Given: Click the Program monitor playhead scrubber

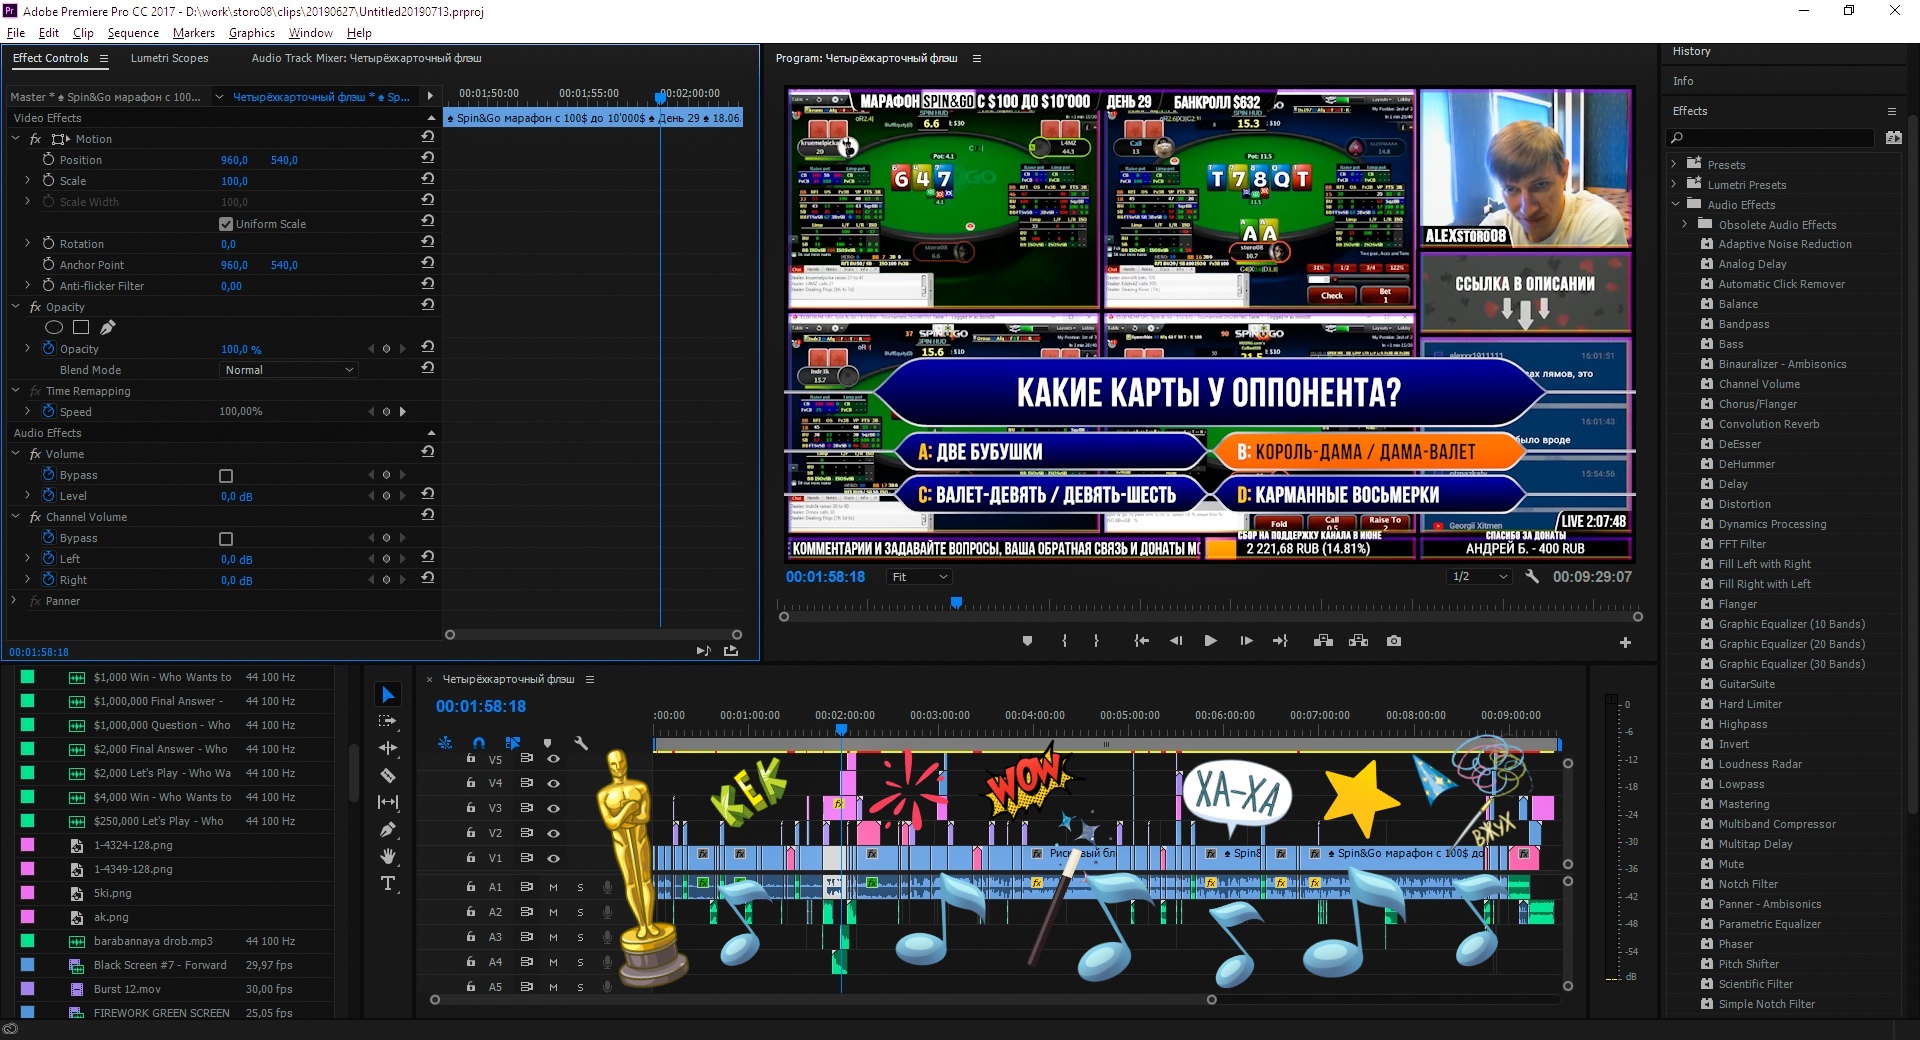Looking at the screenshot, I should click(x=956, y=602).
